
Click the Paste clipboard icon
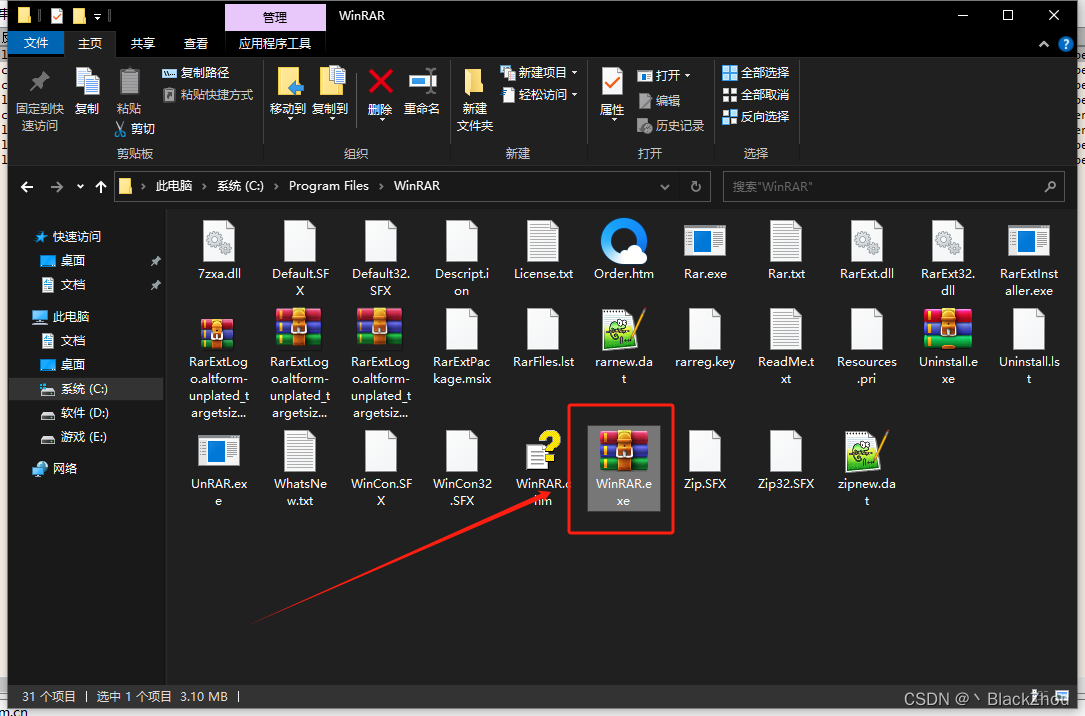[x=129, y=82]
